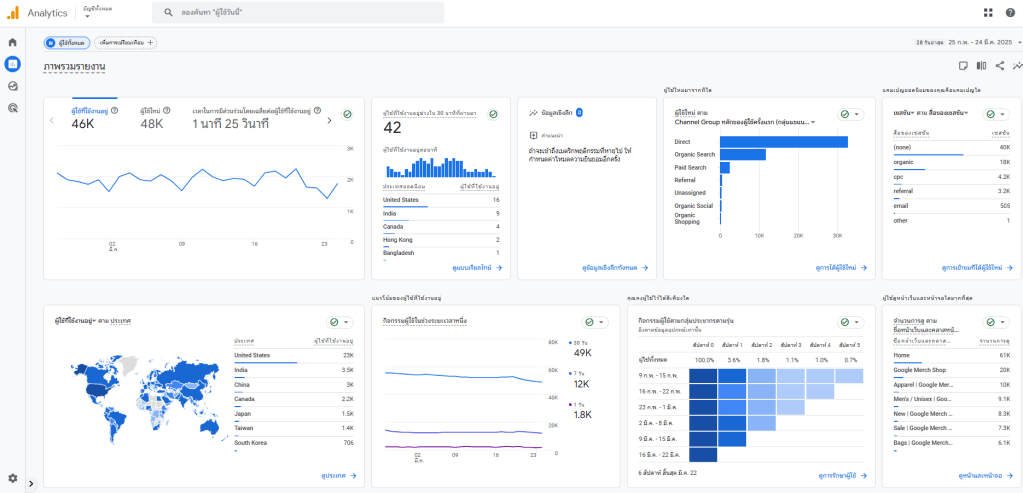Click the customize report icon in report toolbar
This screenshot has width=1023, height=493.
pos(962,66)
